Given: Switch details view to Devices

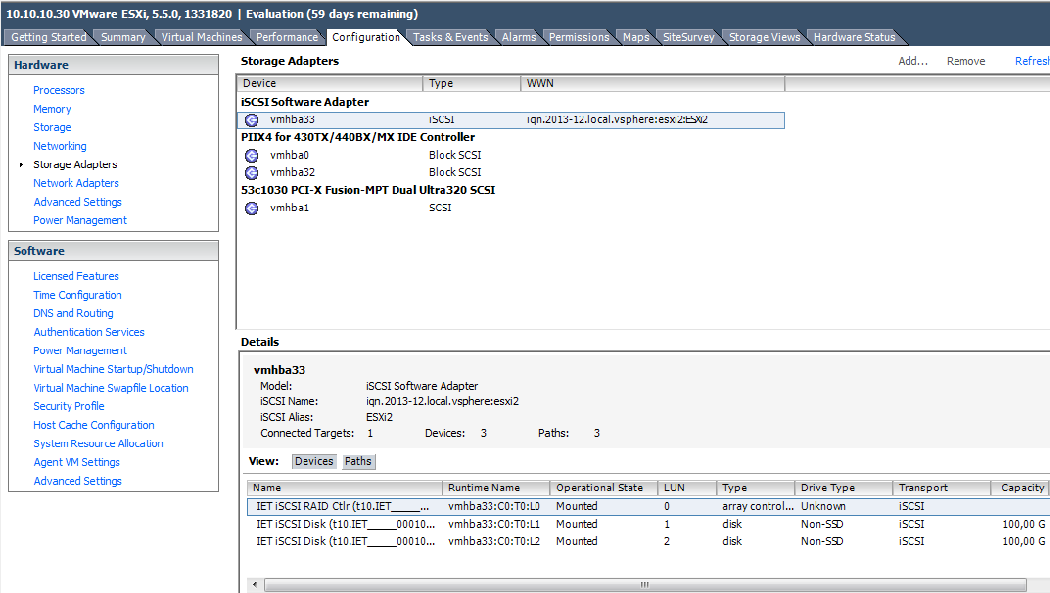Looking at the screenshot, I should click(314, 461).
